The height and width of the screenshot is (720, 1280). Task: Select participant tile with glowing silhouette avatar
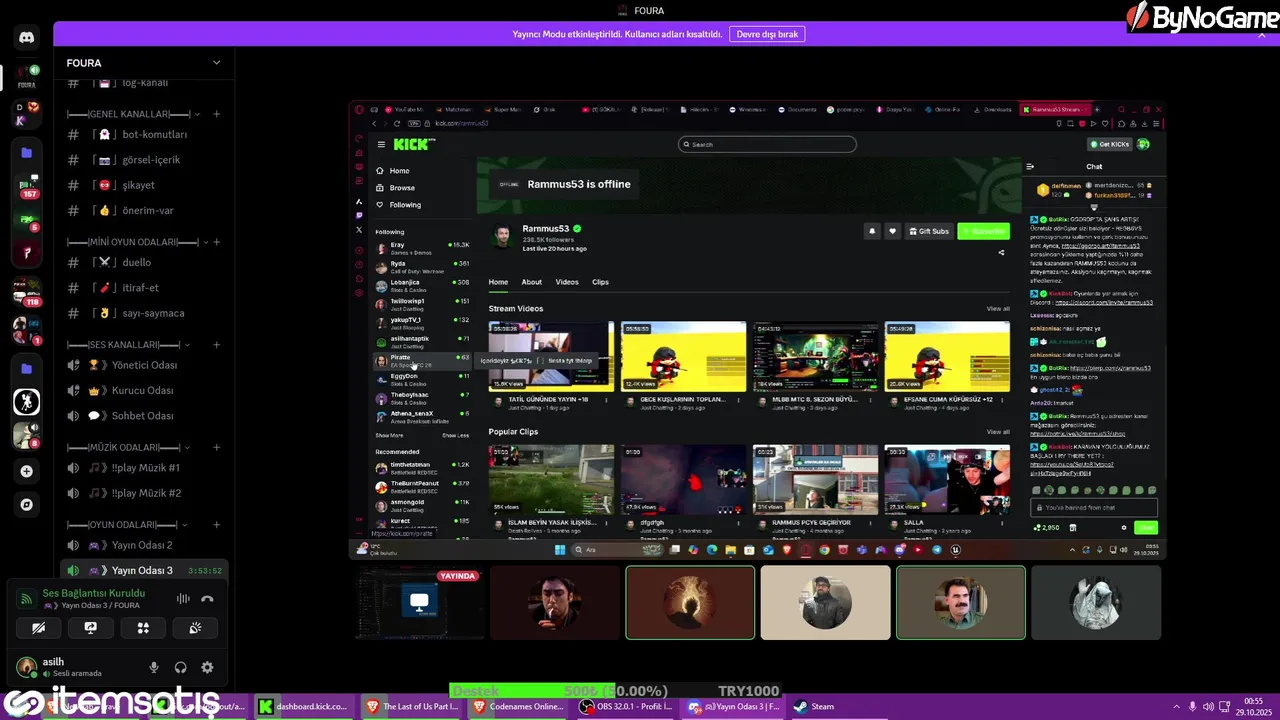(x=690, y=602)
